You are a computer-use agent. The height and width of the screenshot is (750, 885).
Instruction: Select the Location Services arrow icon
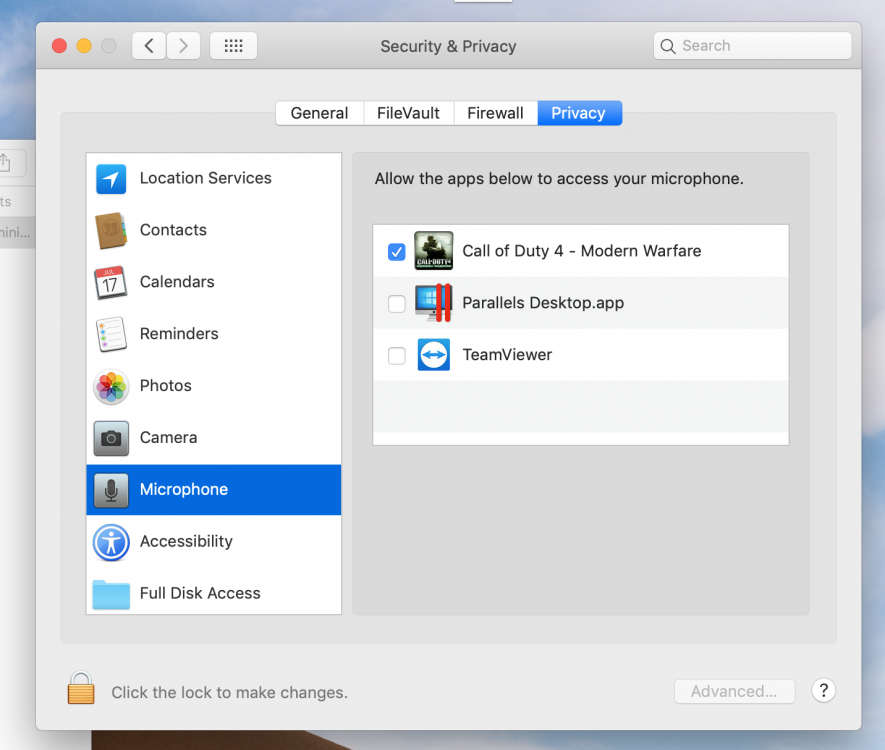(x=111, y=179)
